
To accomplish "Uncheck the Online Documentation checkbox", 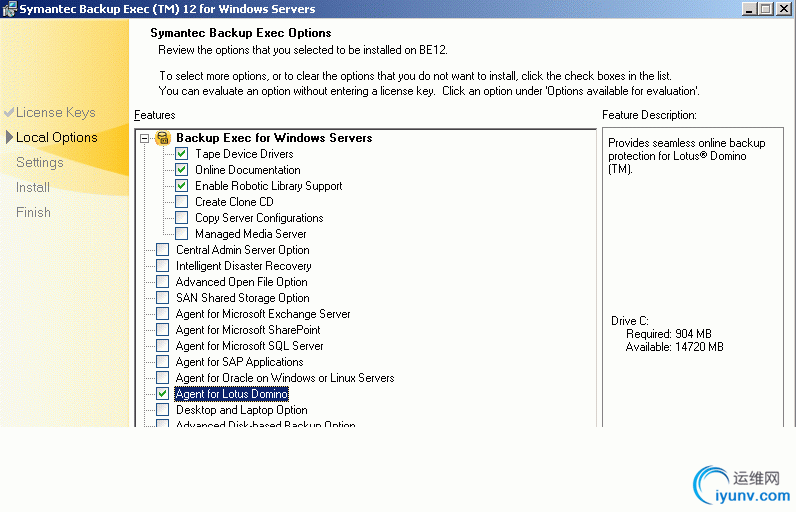I will click(181, 170).
